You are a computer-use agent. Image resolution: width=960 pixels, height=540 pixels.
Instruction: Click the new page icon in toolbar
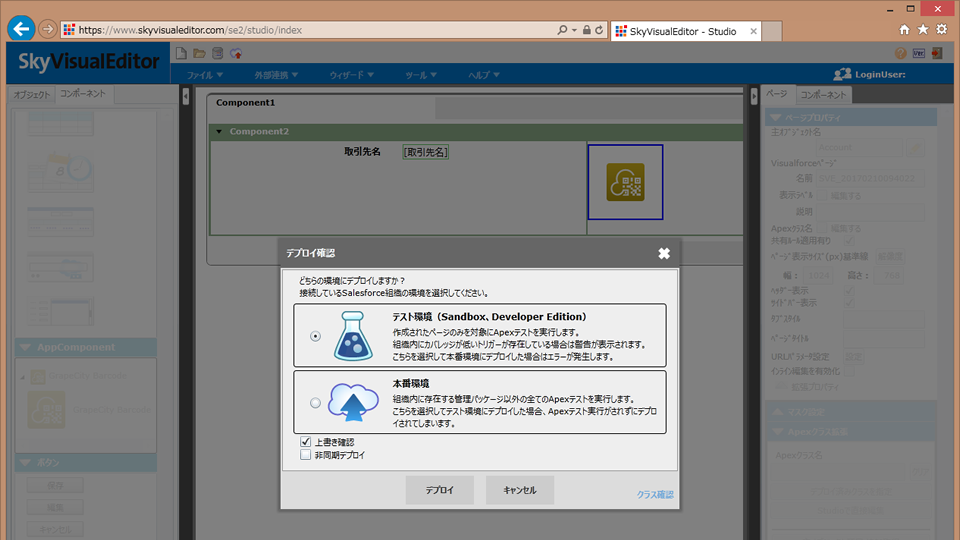point(181,53)
